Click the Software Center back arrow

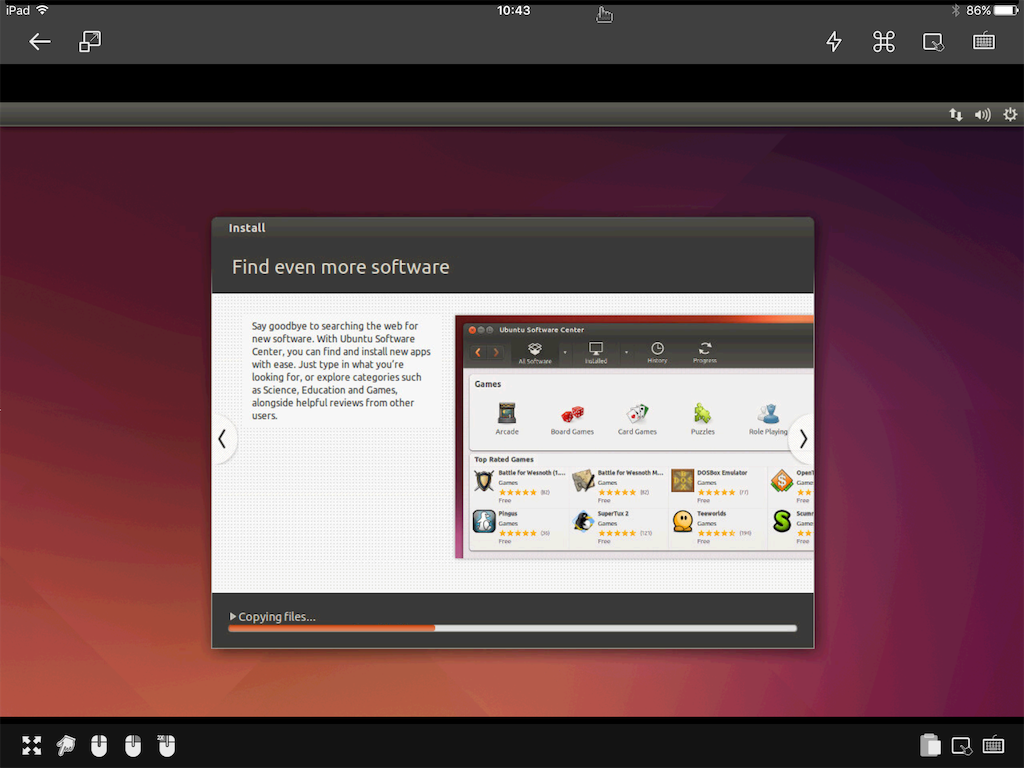[478, 353]
